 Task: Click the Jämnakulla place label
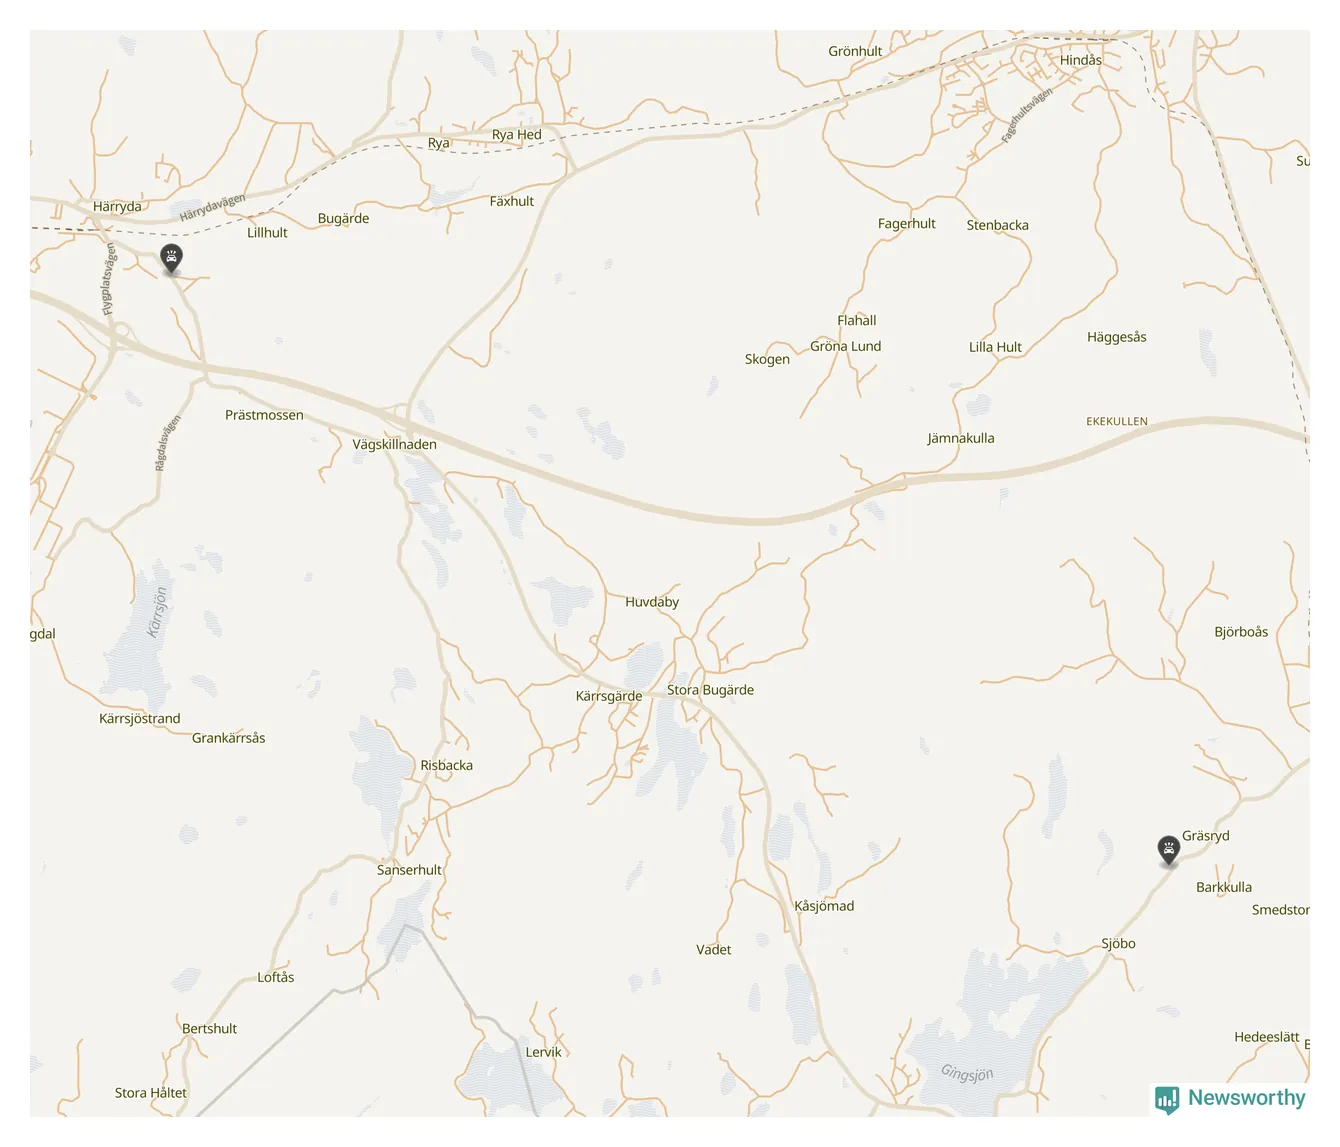[960, 438]
